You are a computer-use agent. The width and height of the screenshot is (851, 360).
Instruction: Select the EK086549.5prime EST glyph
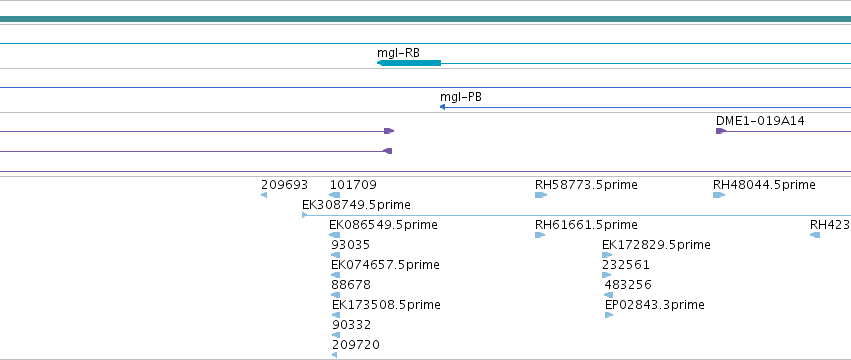point(334,235)
